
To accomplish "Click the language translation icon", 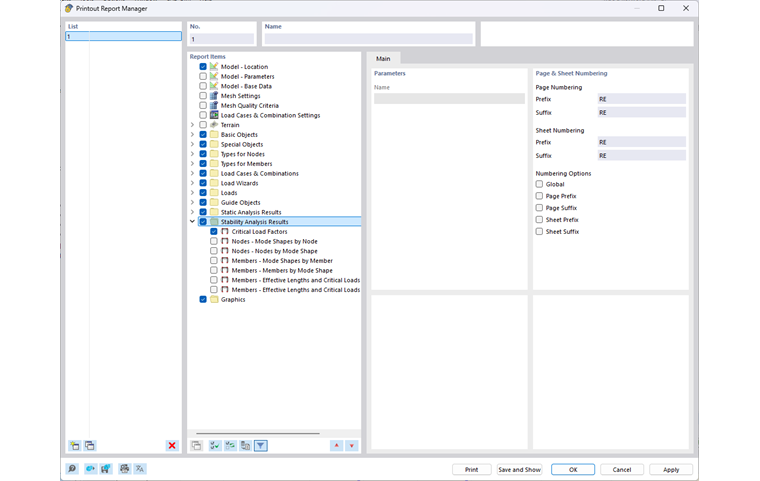I will click(x=140, y=469).
